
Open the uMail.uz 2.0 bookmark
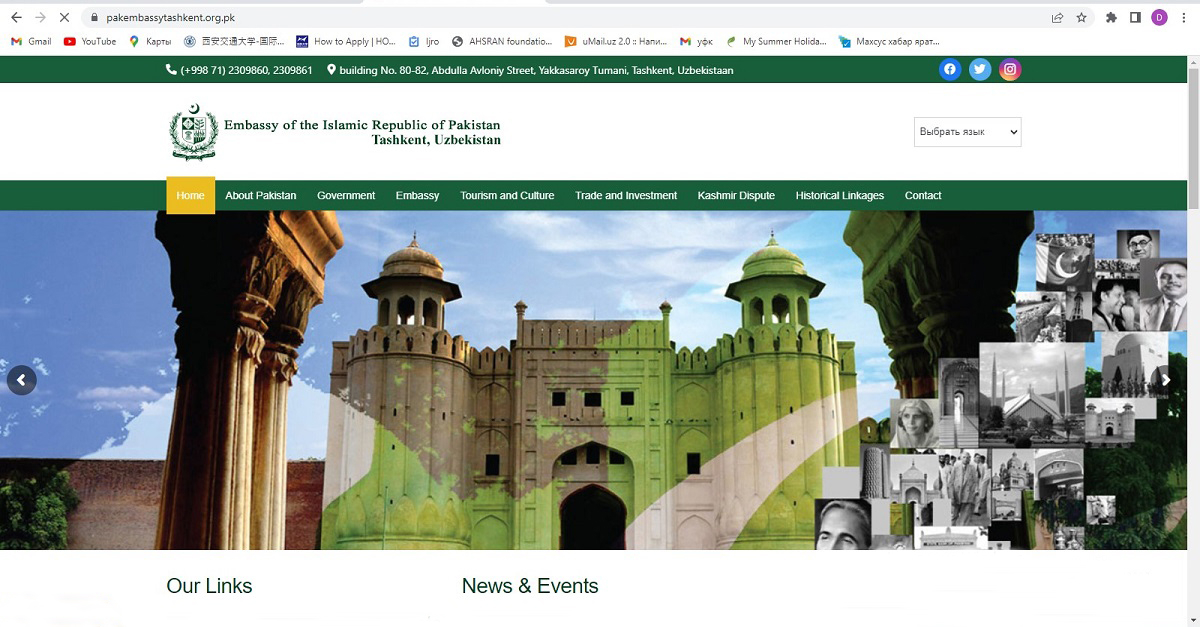[616, 41]
